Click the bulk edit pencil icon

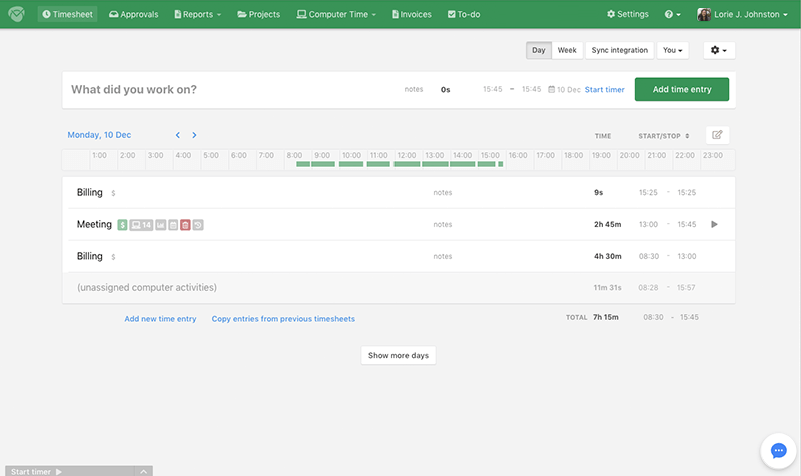pyautogui.click(x=717, y=135)
